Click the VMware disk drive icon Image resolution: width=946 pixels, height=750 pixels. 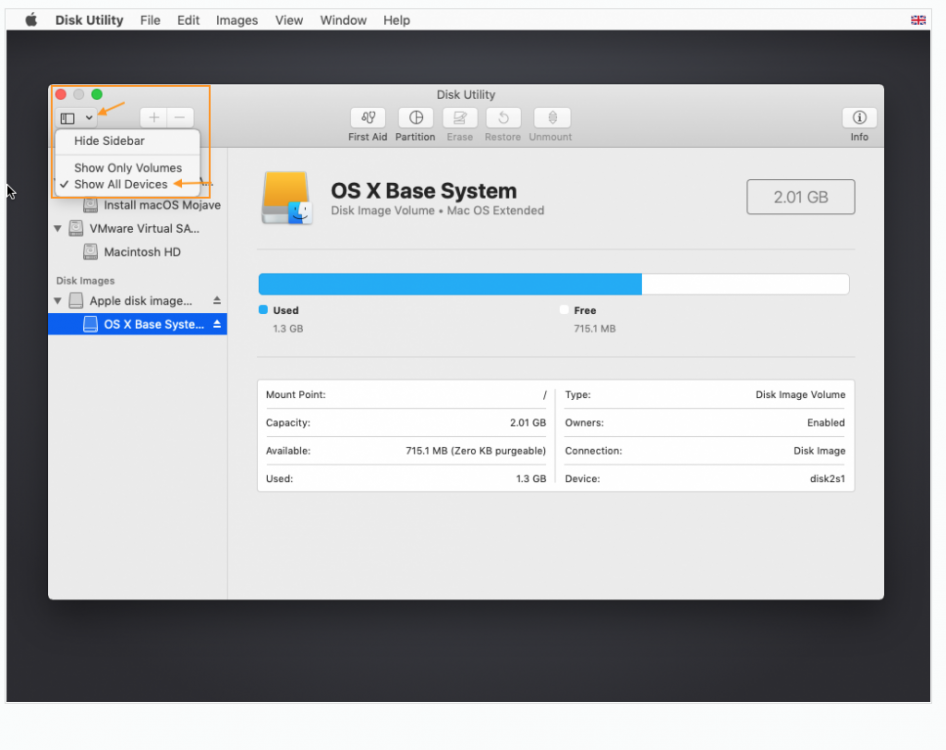[x=76, y=229]
